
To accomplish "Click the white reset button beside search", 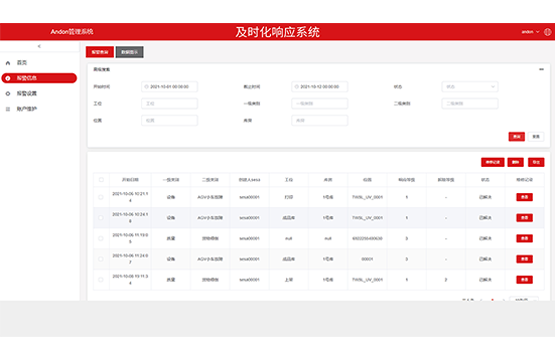I will (x=536, y=137).
